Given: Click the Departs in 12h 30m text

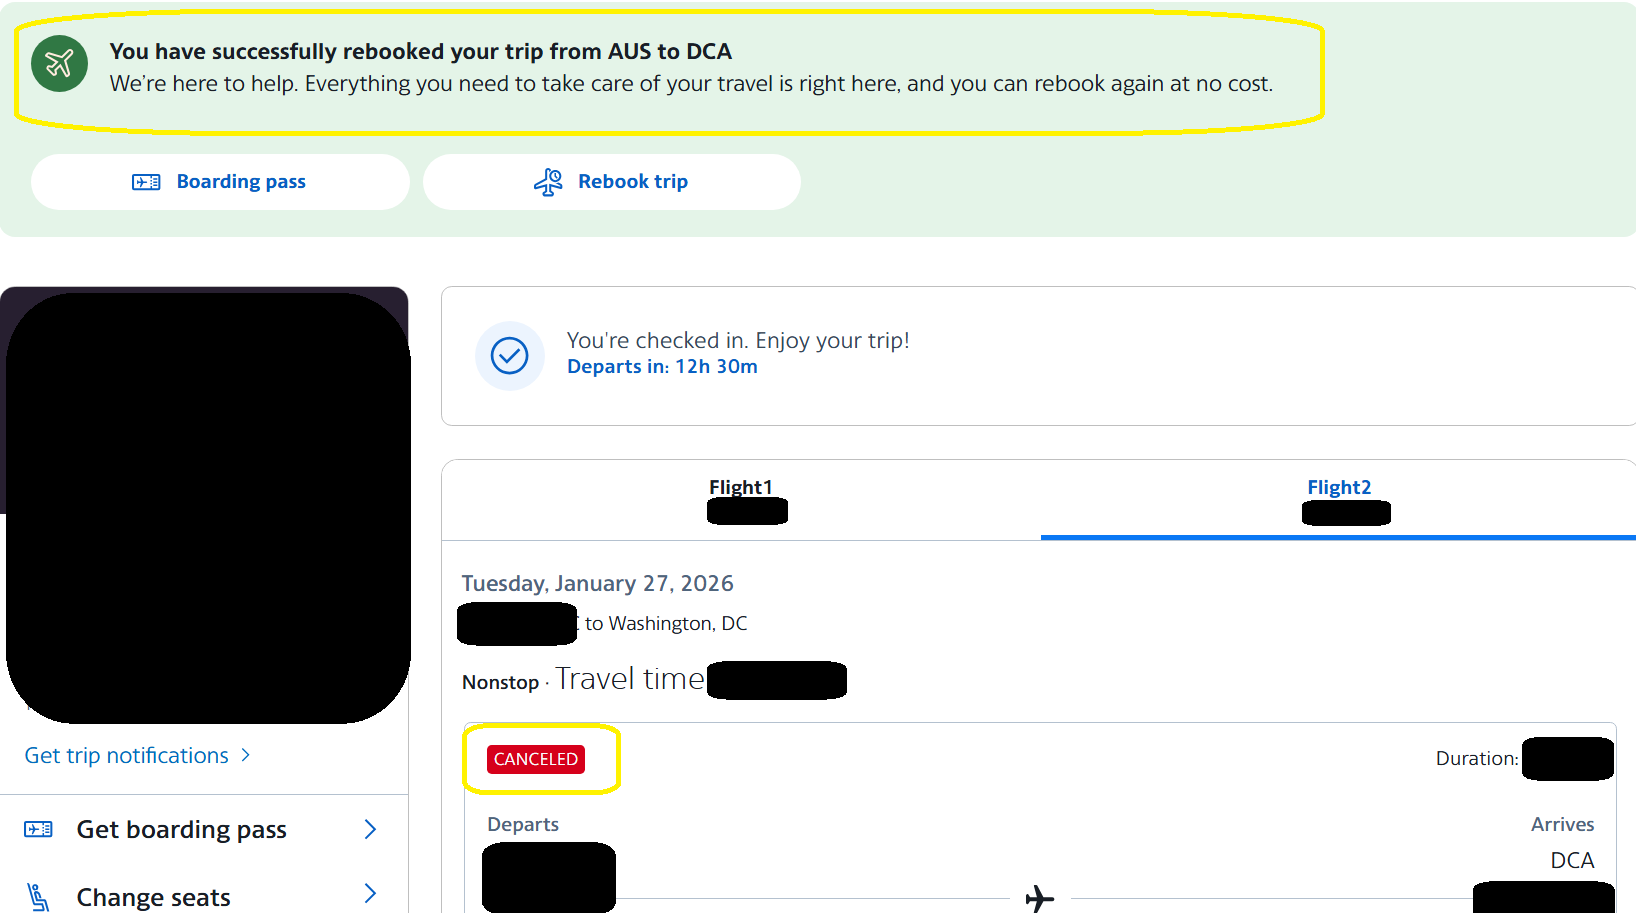Looking at the screenshot, I should [x=662, y=367].
